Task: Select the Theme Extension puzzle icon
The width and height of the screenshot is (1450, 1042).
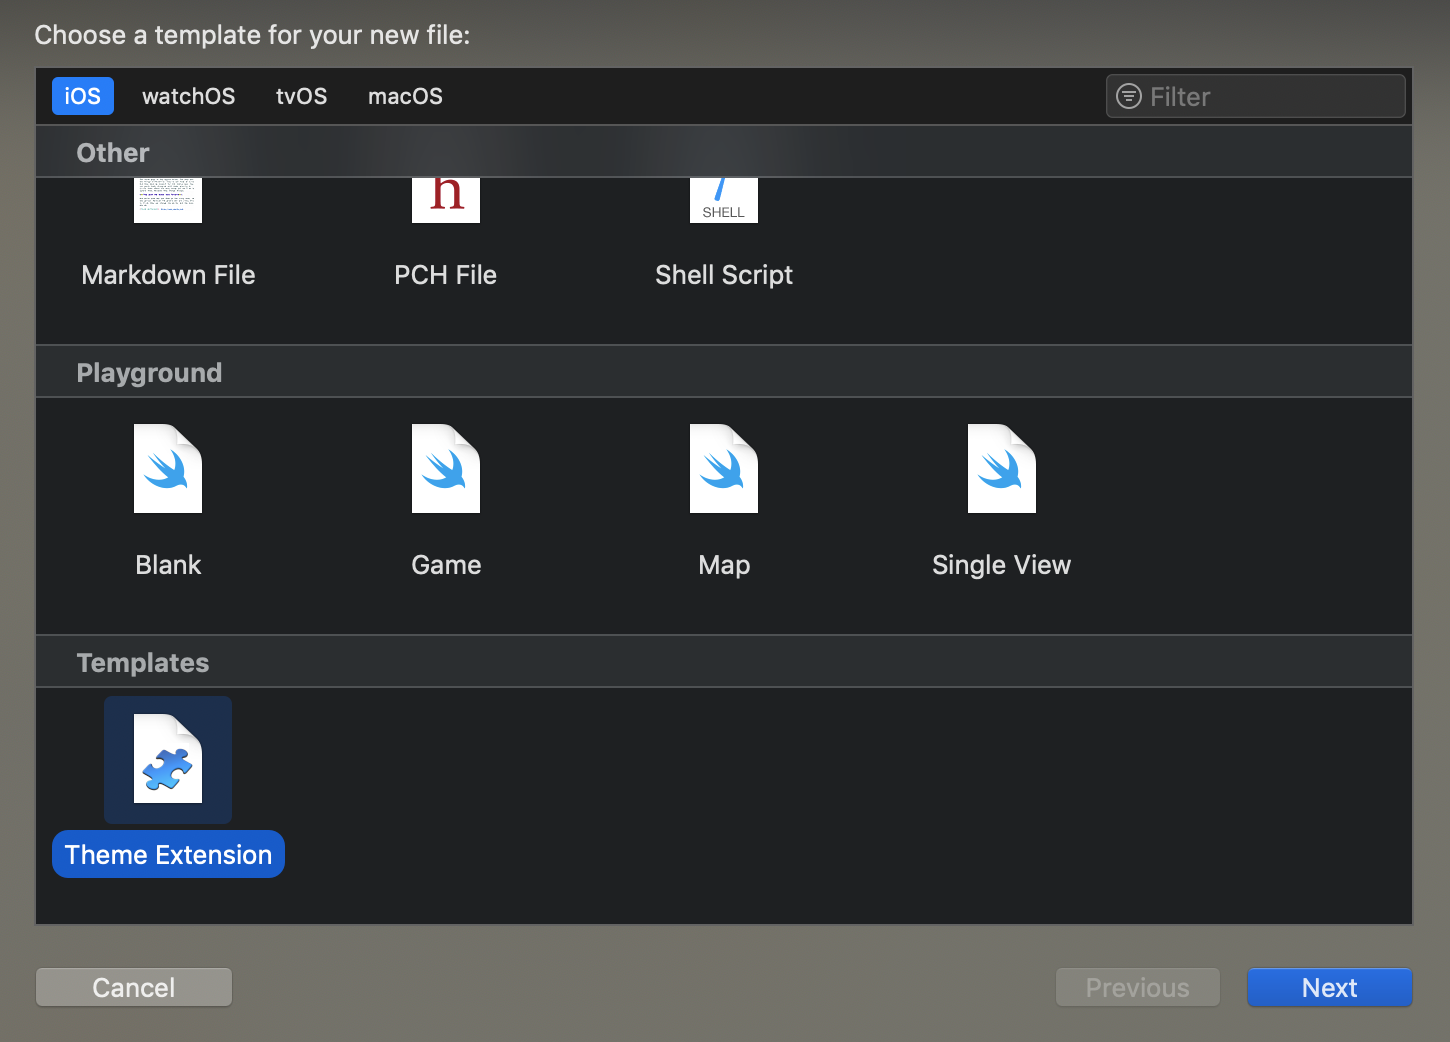Action: pyautogui.click(x=168, y=759)
